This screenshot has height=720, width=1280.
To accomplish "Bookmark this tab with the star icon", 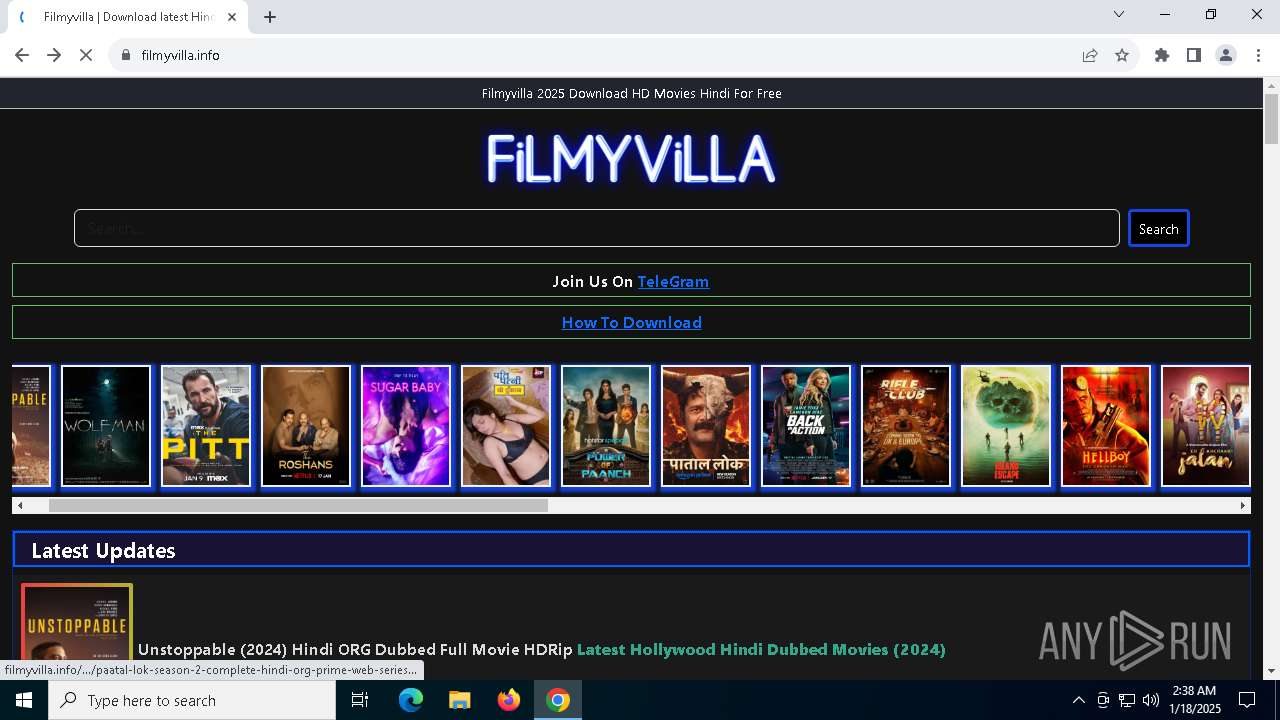I will pos(1122,55).
